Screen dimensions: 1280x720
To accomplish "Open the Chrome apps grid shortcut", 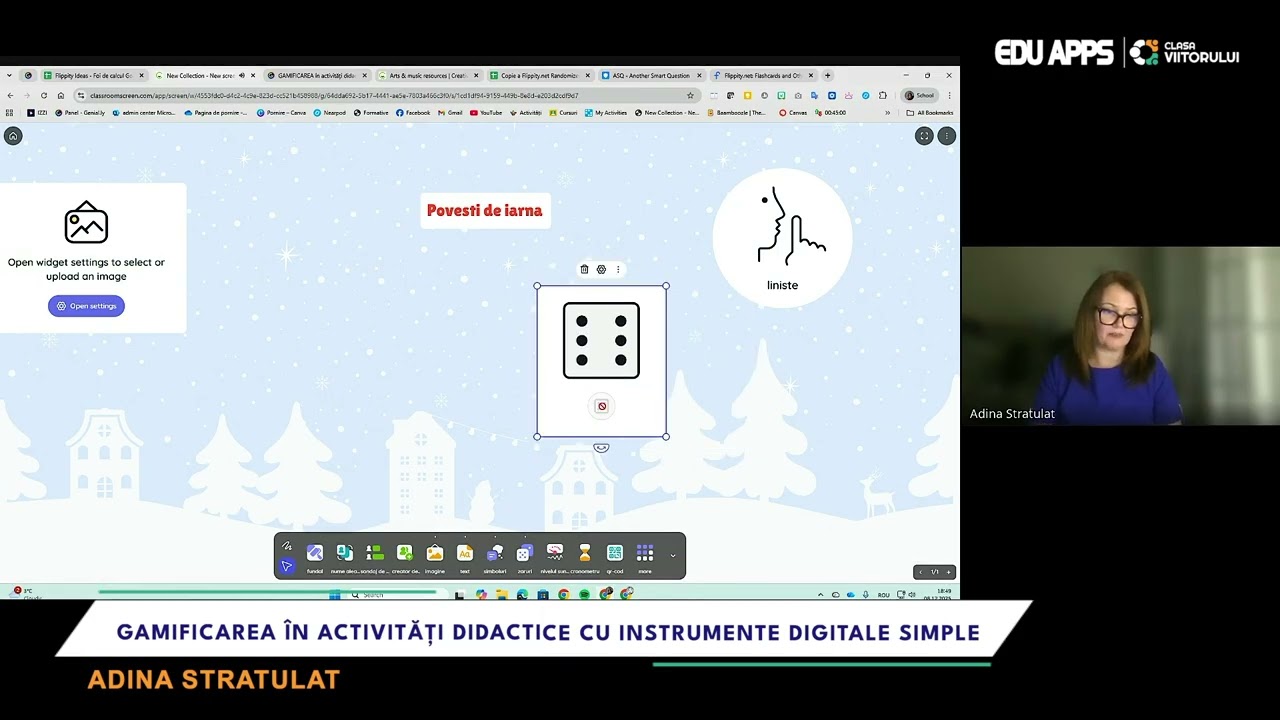I will pyautogui.click(x=10, y=112).
